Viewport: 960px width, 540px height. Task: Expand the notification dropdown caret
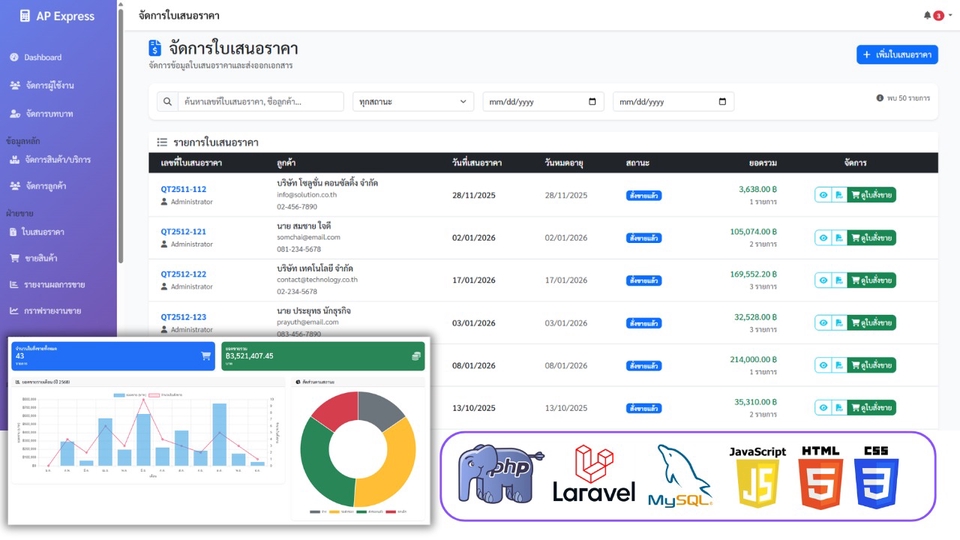[949, 16]
